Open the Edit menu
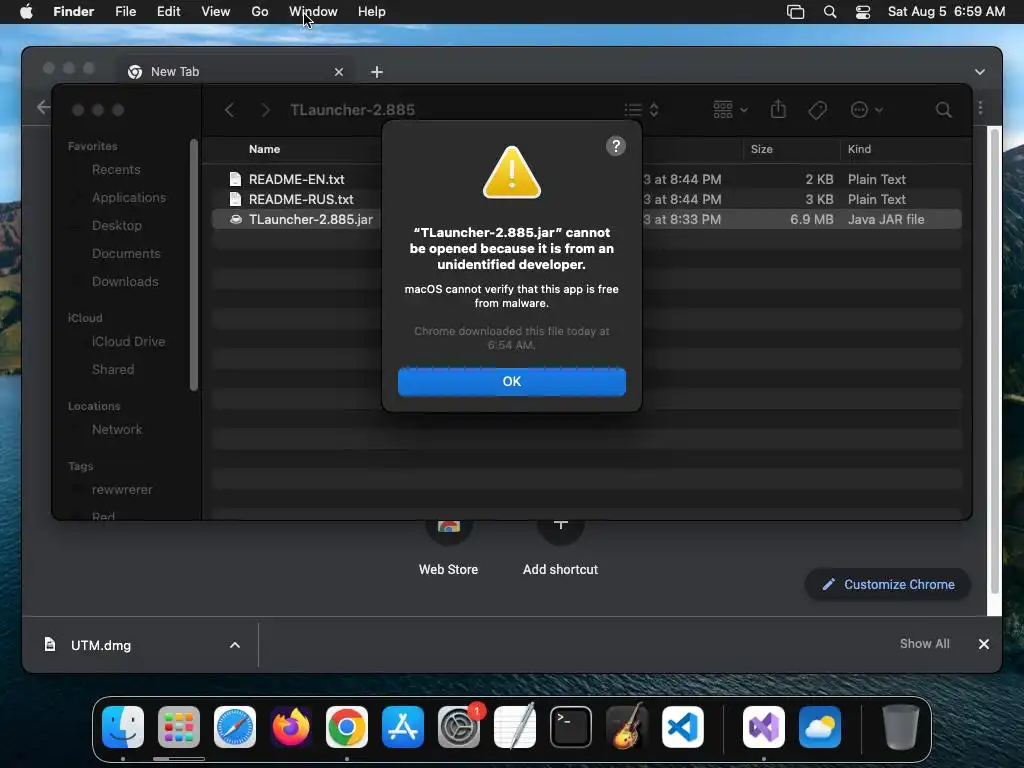Viewport: 1024px width, 768px height. coord(168,12)
